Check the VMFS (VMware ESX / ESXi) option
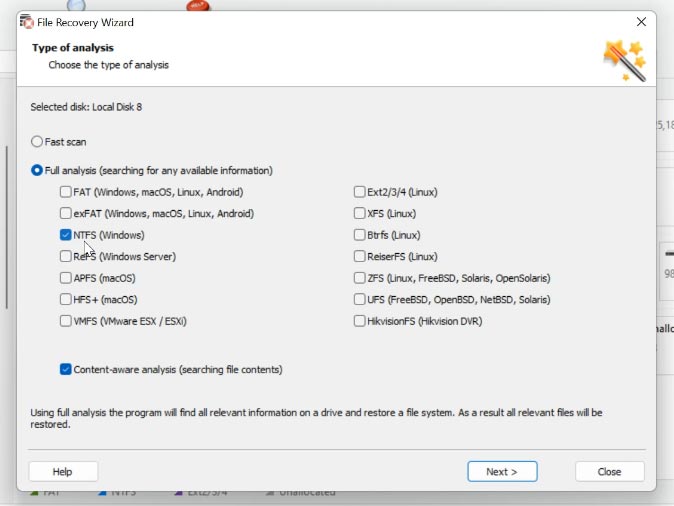The image size is (674, 506). point(65,321)
